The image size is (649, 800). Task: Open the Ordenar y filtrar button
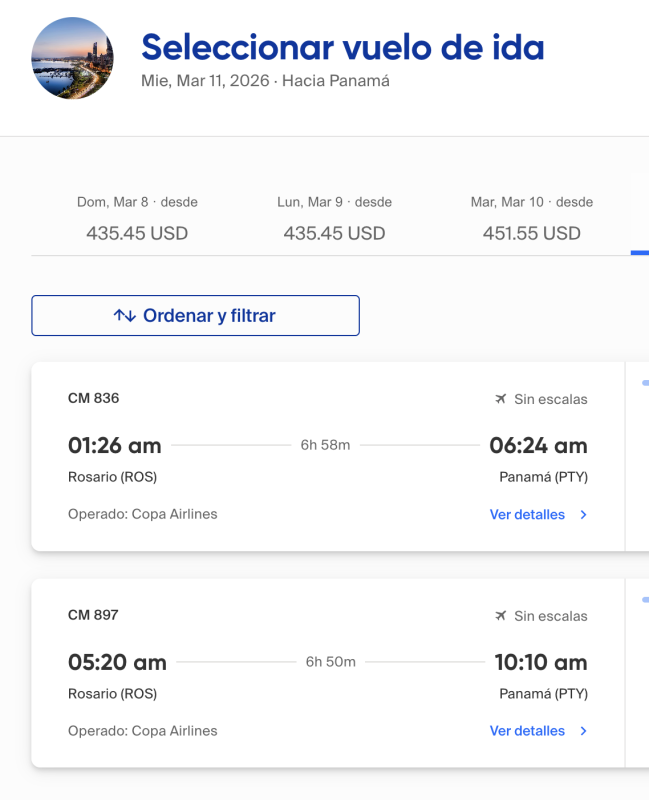click(x=195, y=316)
